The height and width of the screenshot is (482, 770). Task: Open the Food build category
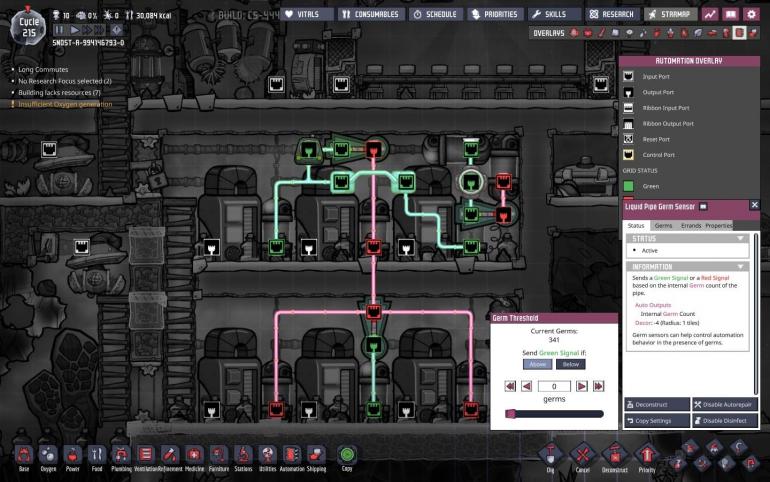[x=97, y=456]
